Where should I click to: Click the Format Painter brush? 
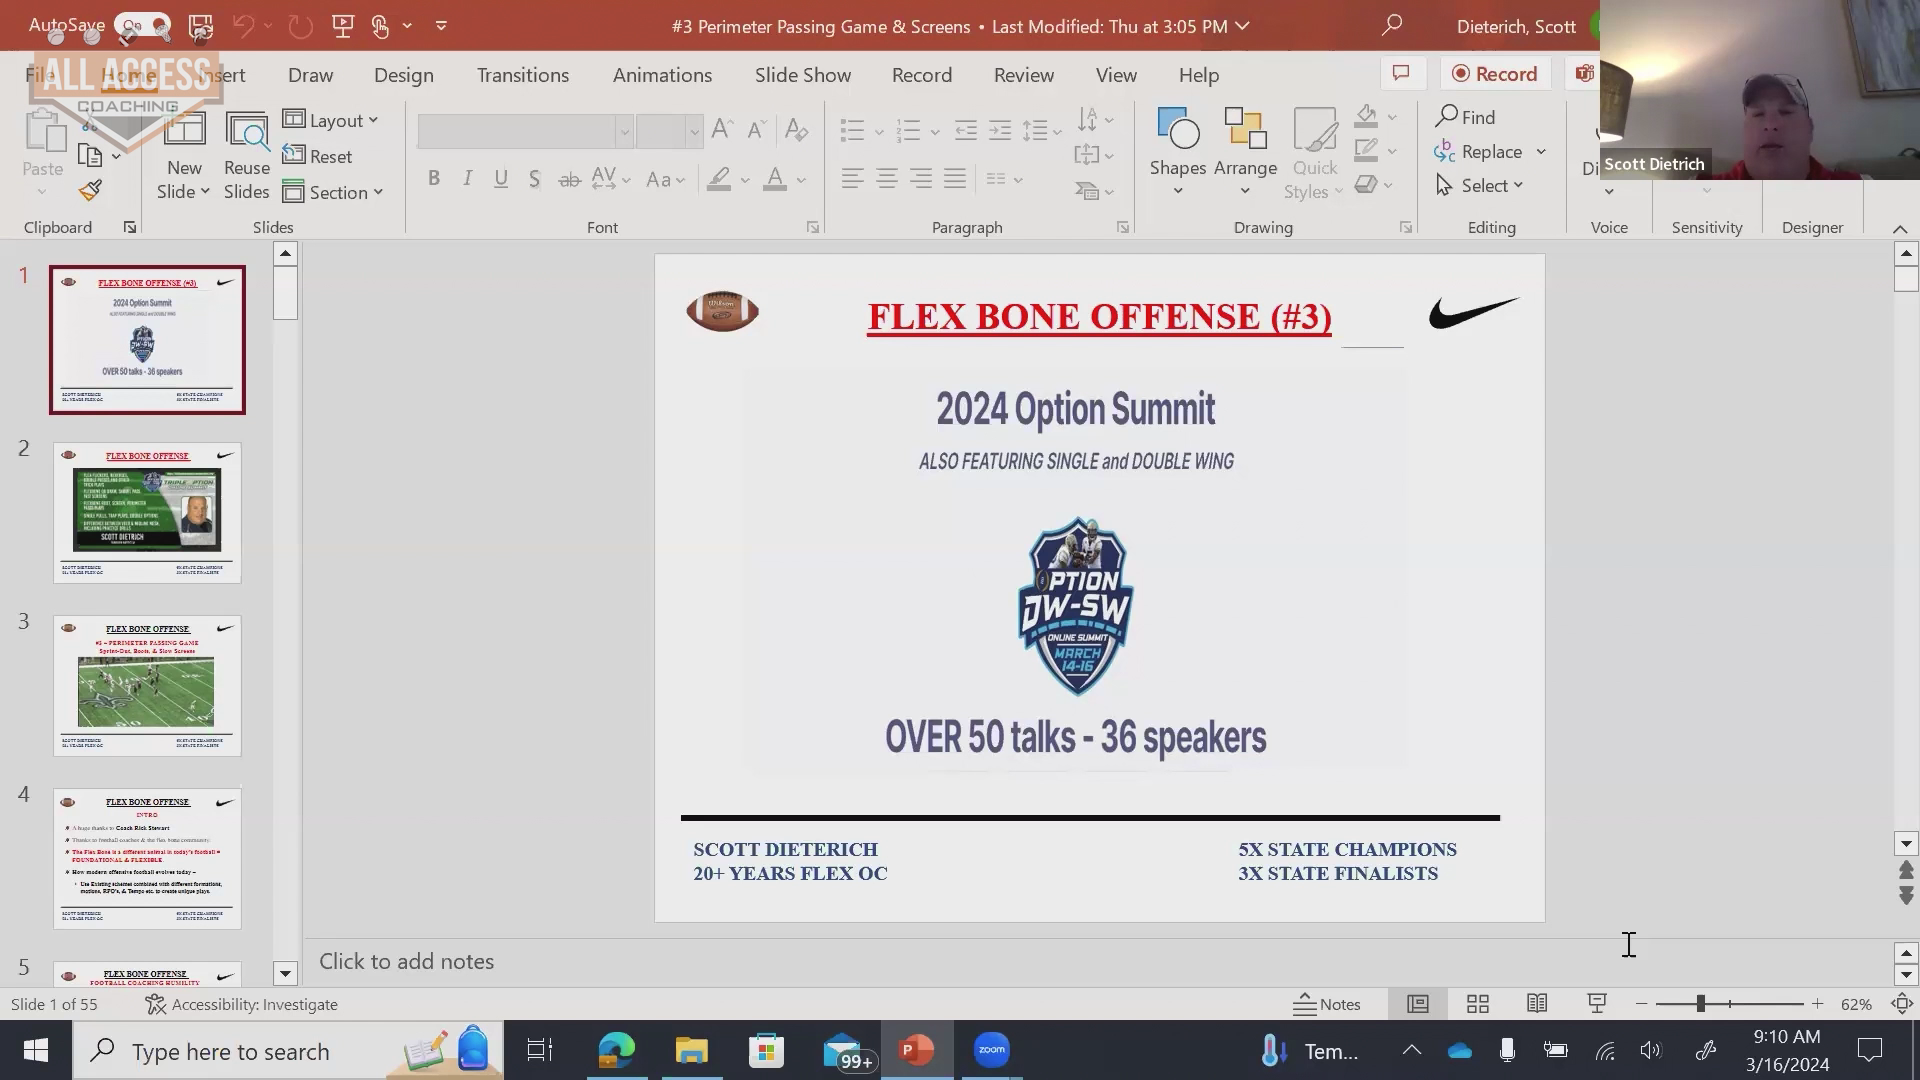click(x=90, y=190)
